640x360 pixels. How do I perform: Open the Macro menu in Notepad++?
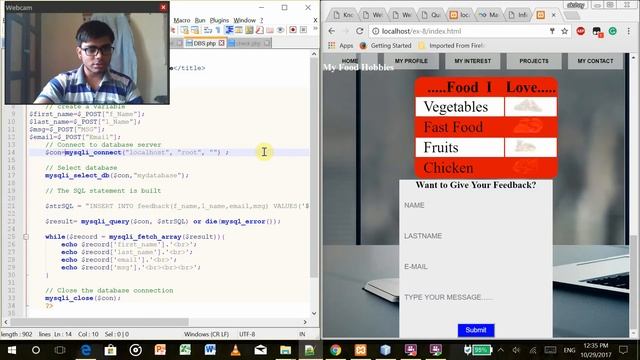(x=182, y=20)
